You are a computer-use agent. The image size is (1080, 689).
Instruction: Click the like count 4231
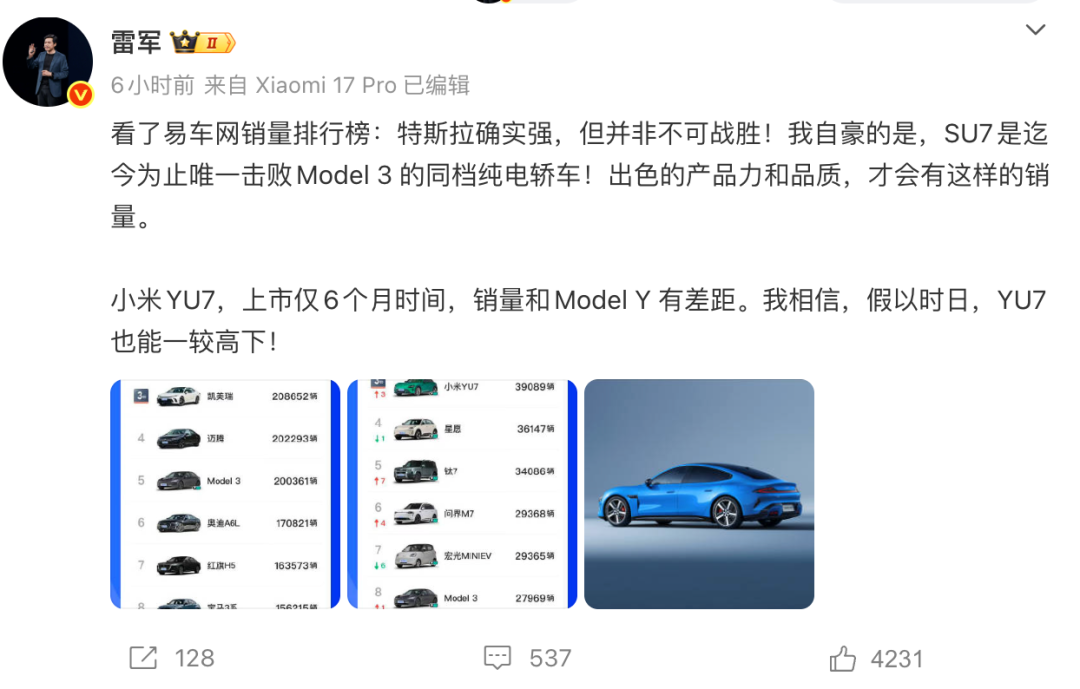click(896, 659)
